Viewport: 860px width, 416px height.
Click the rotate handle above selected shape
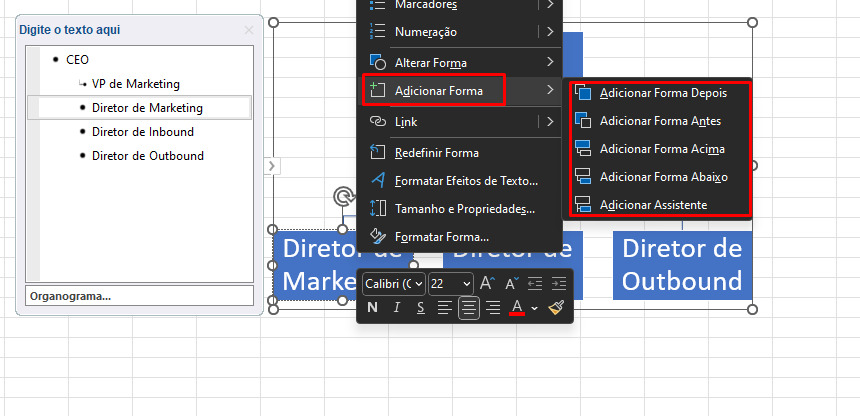click(343, 196)
